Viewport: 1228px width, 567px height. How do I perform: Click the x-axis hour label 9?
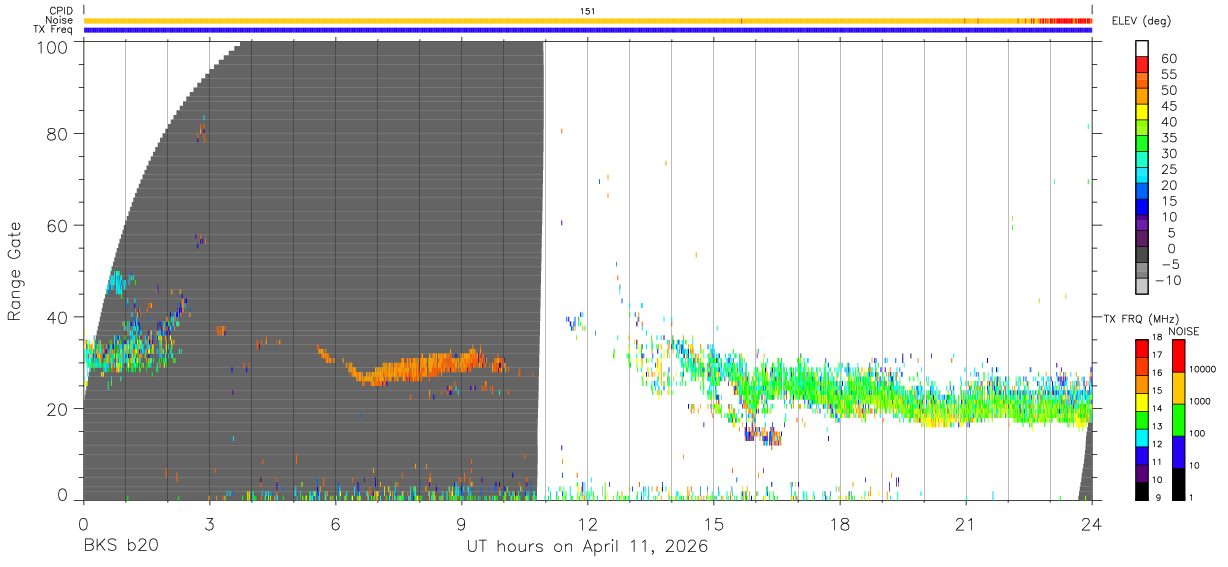[461, 522]
